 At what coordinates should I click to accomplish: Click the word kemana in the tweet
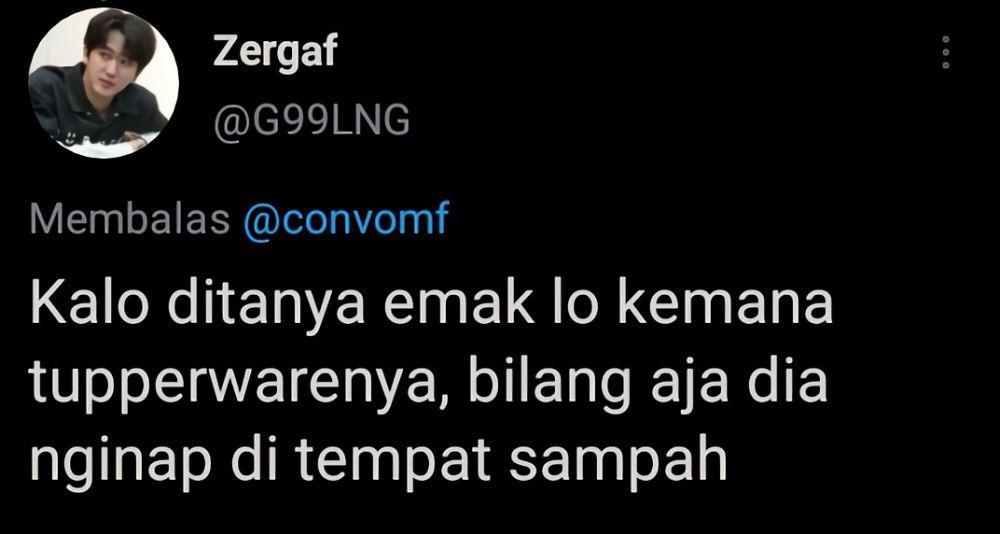point(726,306)
